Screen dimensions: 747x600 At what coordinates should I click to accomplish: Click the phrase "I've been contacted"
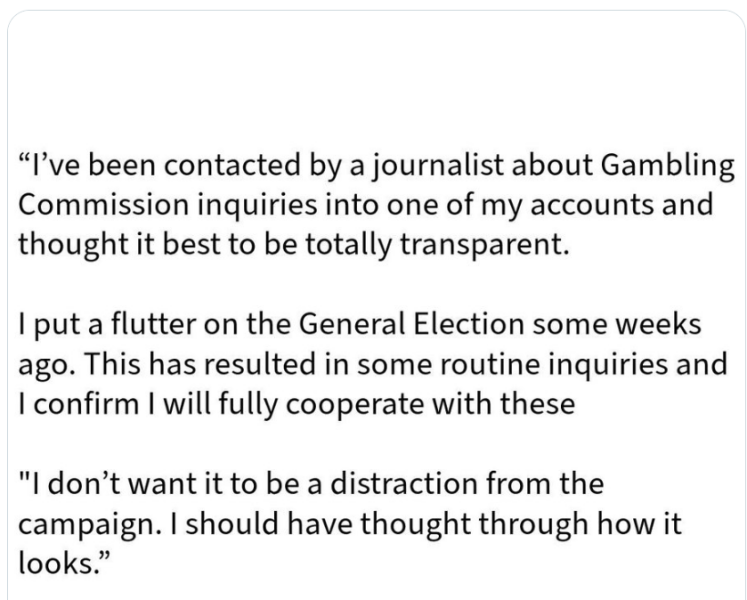click(130, 164)
